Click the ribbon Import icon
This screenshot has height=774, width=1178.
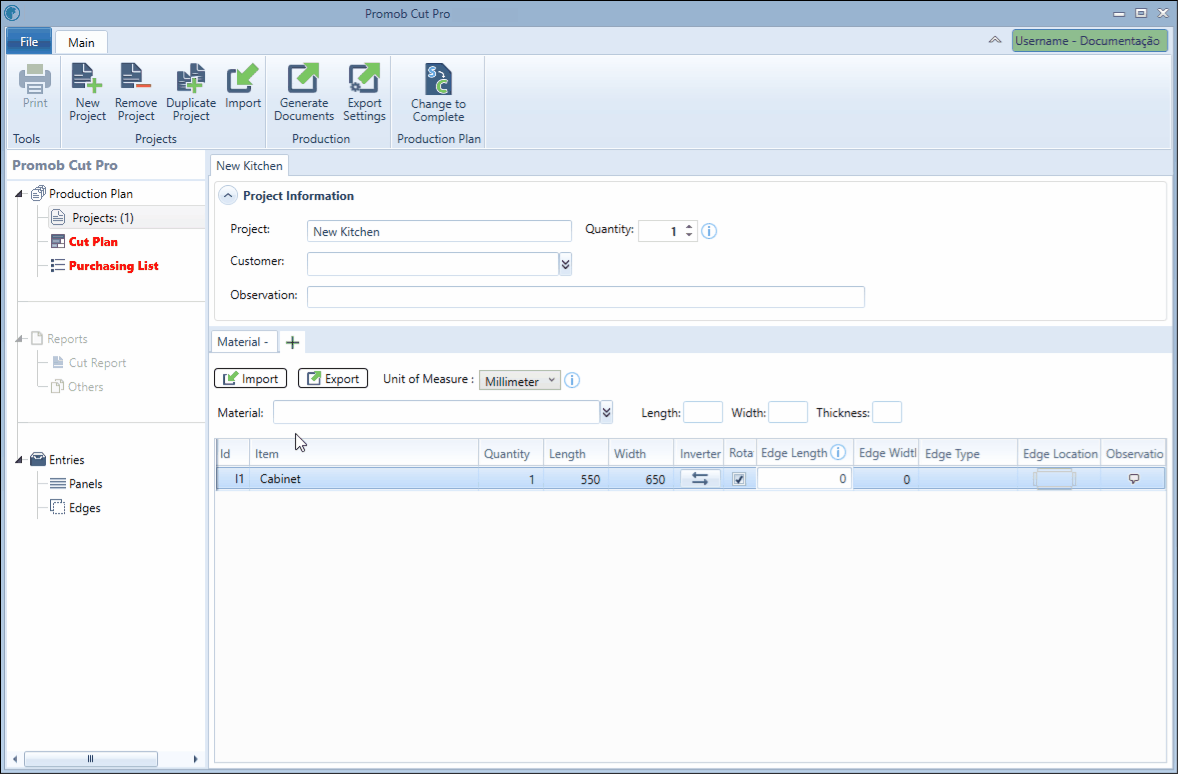243,78
